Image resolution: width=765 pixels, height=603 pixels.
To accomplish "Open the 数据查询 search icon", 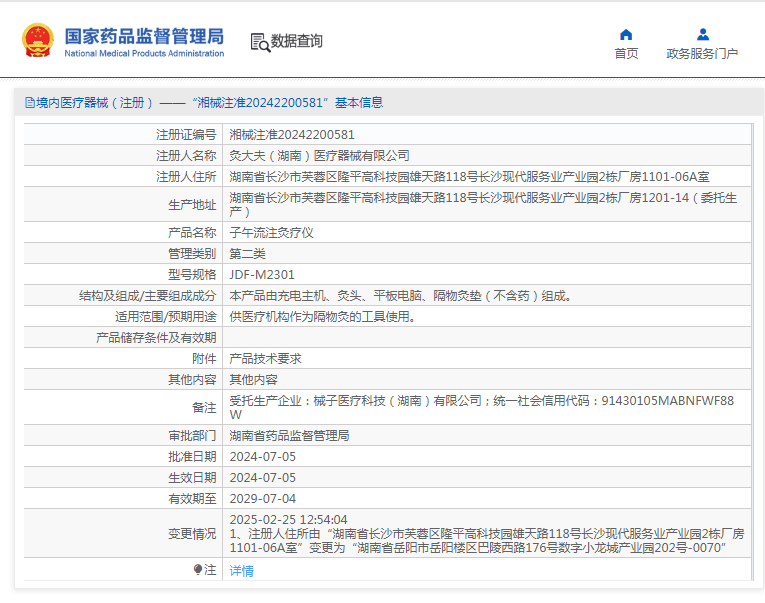I will click(260, 42).
